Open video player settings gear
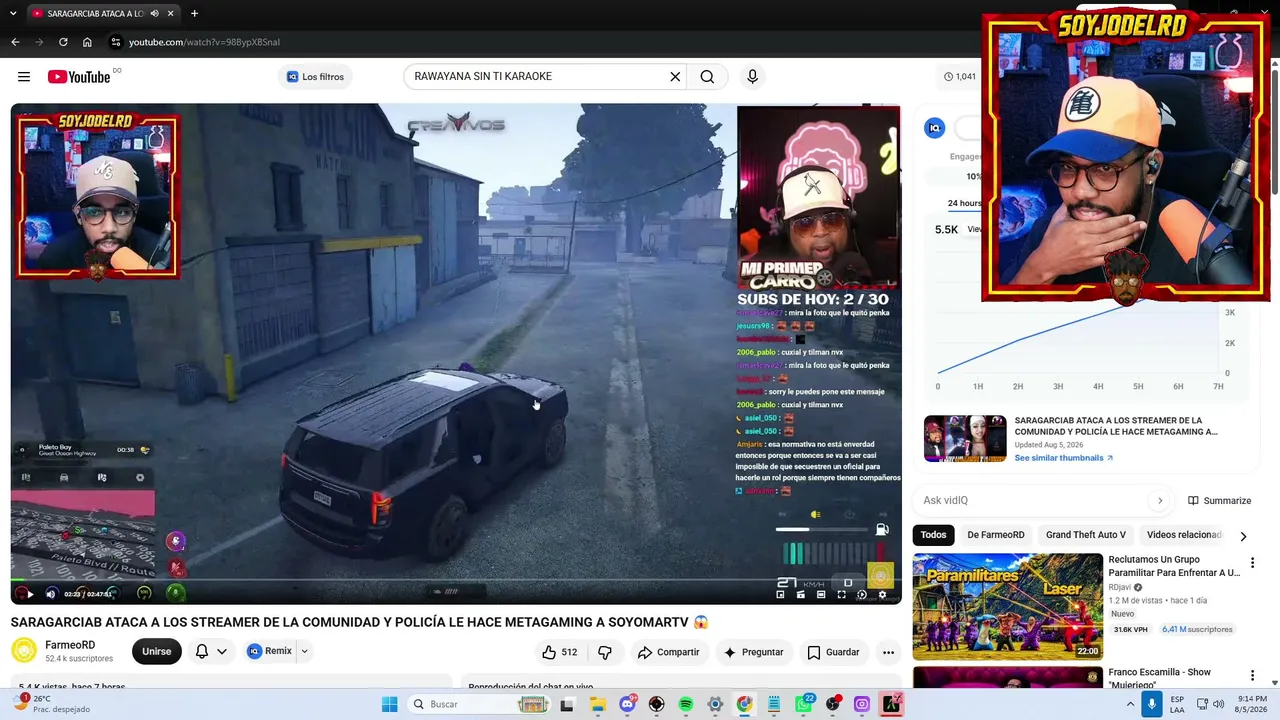Screen dimensions: 1280x720 (882, 594)
